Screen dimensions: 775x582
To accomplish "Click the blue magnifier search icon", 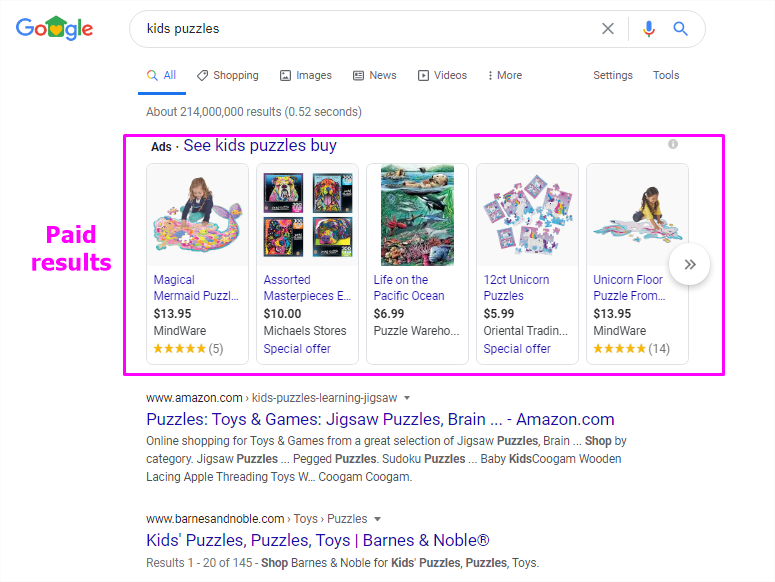I will (681, 29).
